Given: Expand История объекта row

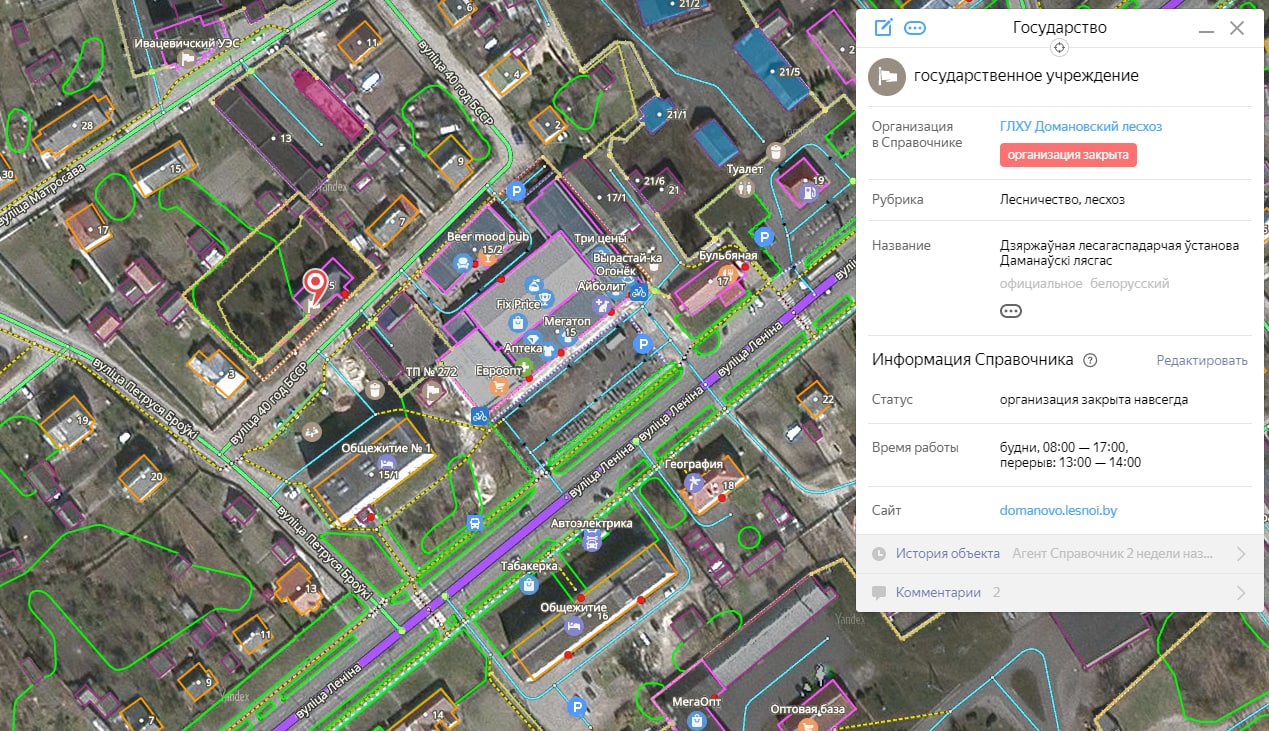Looking at the screenshot, I should (1062, 553).
